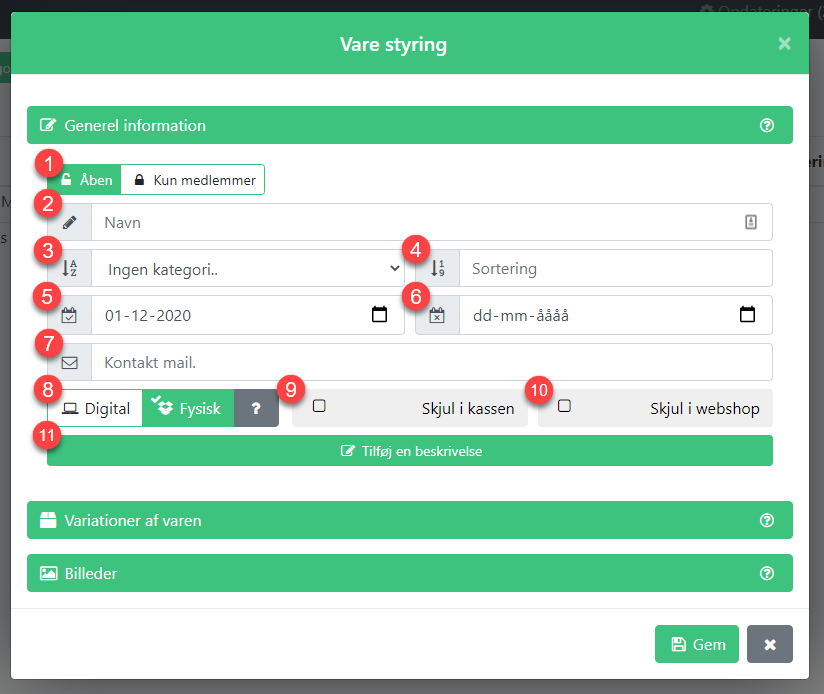Open calendar picker for start date 01-12-2020
824x694 pixels.
379,315
